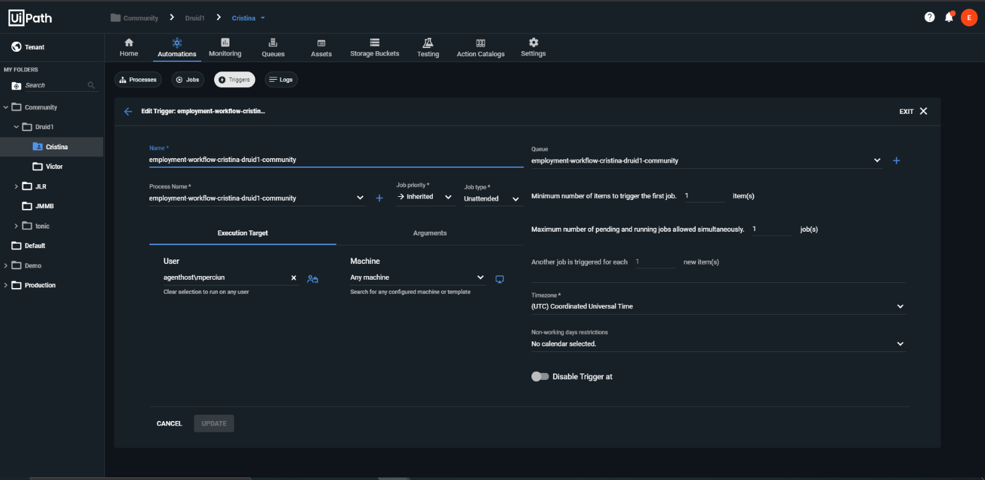Viewport: 985px width, 480px height.
Task: Open Action Catalogs tab
Action: tap(481, 48)
